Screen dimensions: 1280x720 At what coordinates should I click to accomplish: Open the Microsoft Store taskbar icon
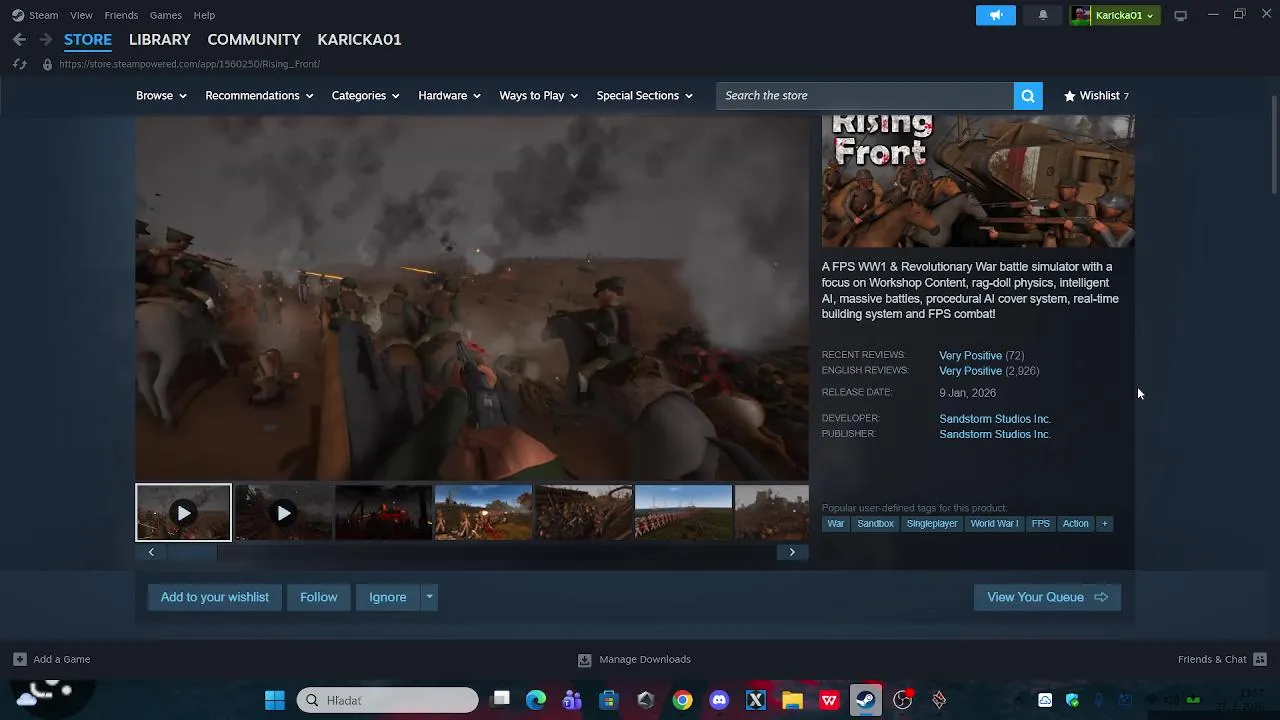(x=608, y=700)
